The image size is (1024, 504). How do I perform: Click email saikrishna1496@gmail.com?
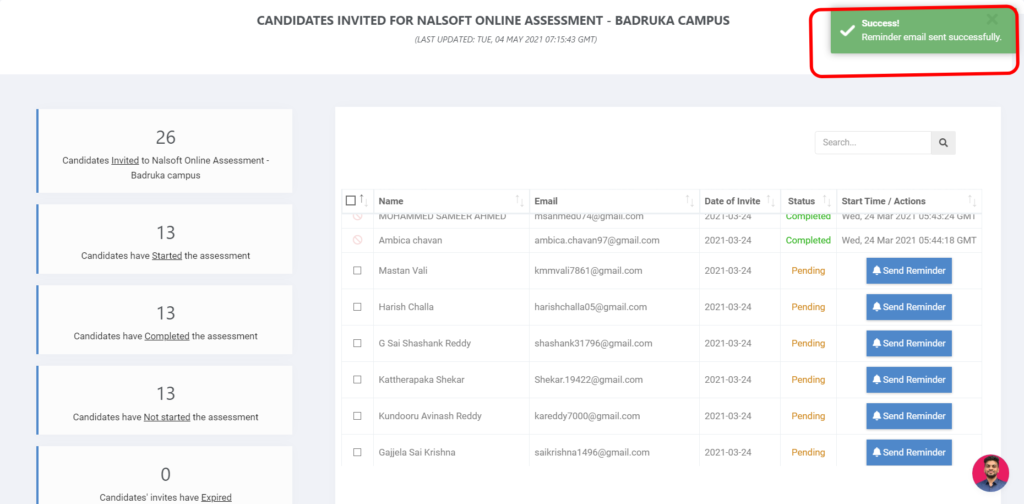pos(592,452)
